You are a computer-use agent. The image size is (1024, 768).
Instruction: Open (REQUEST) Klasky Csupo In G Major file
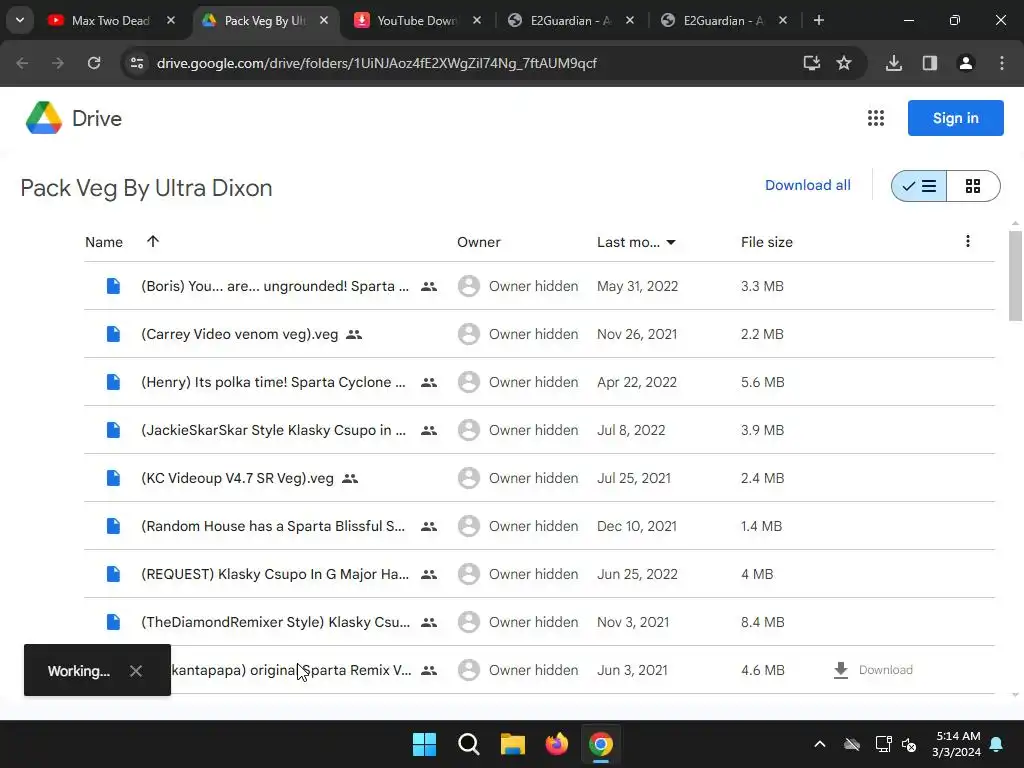pos(275,574)
